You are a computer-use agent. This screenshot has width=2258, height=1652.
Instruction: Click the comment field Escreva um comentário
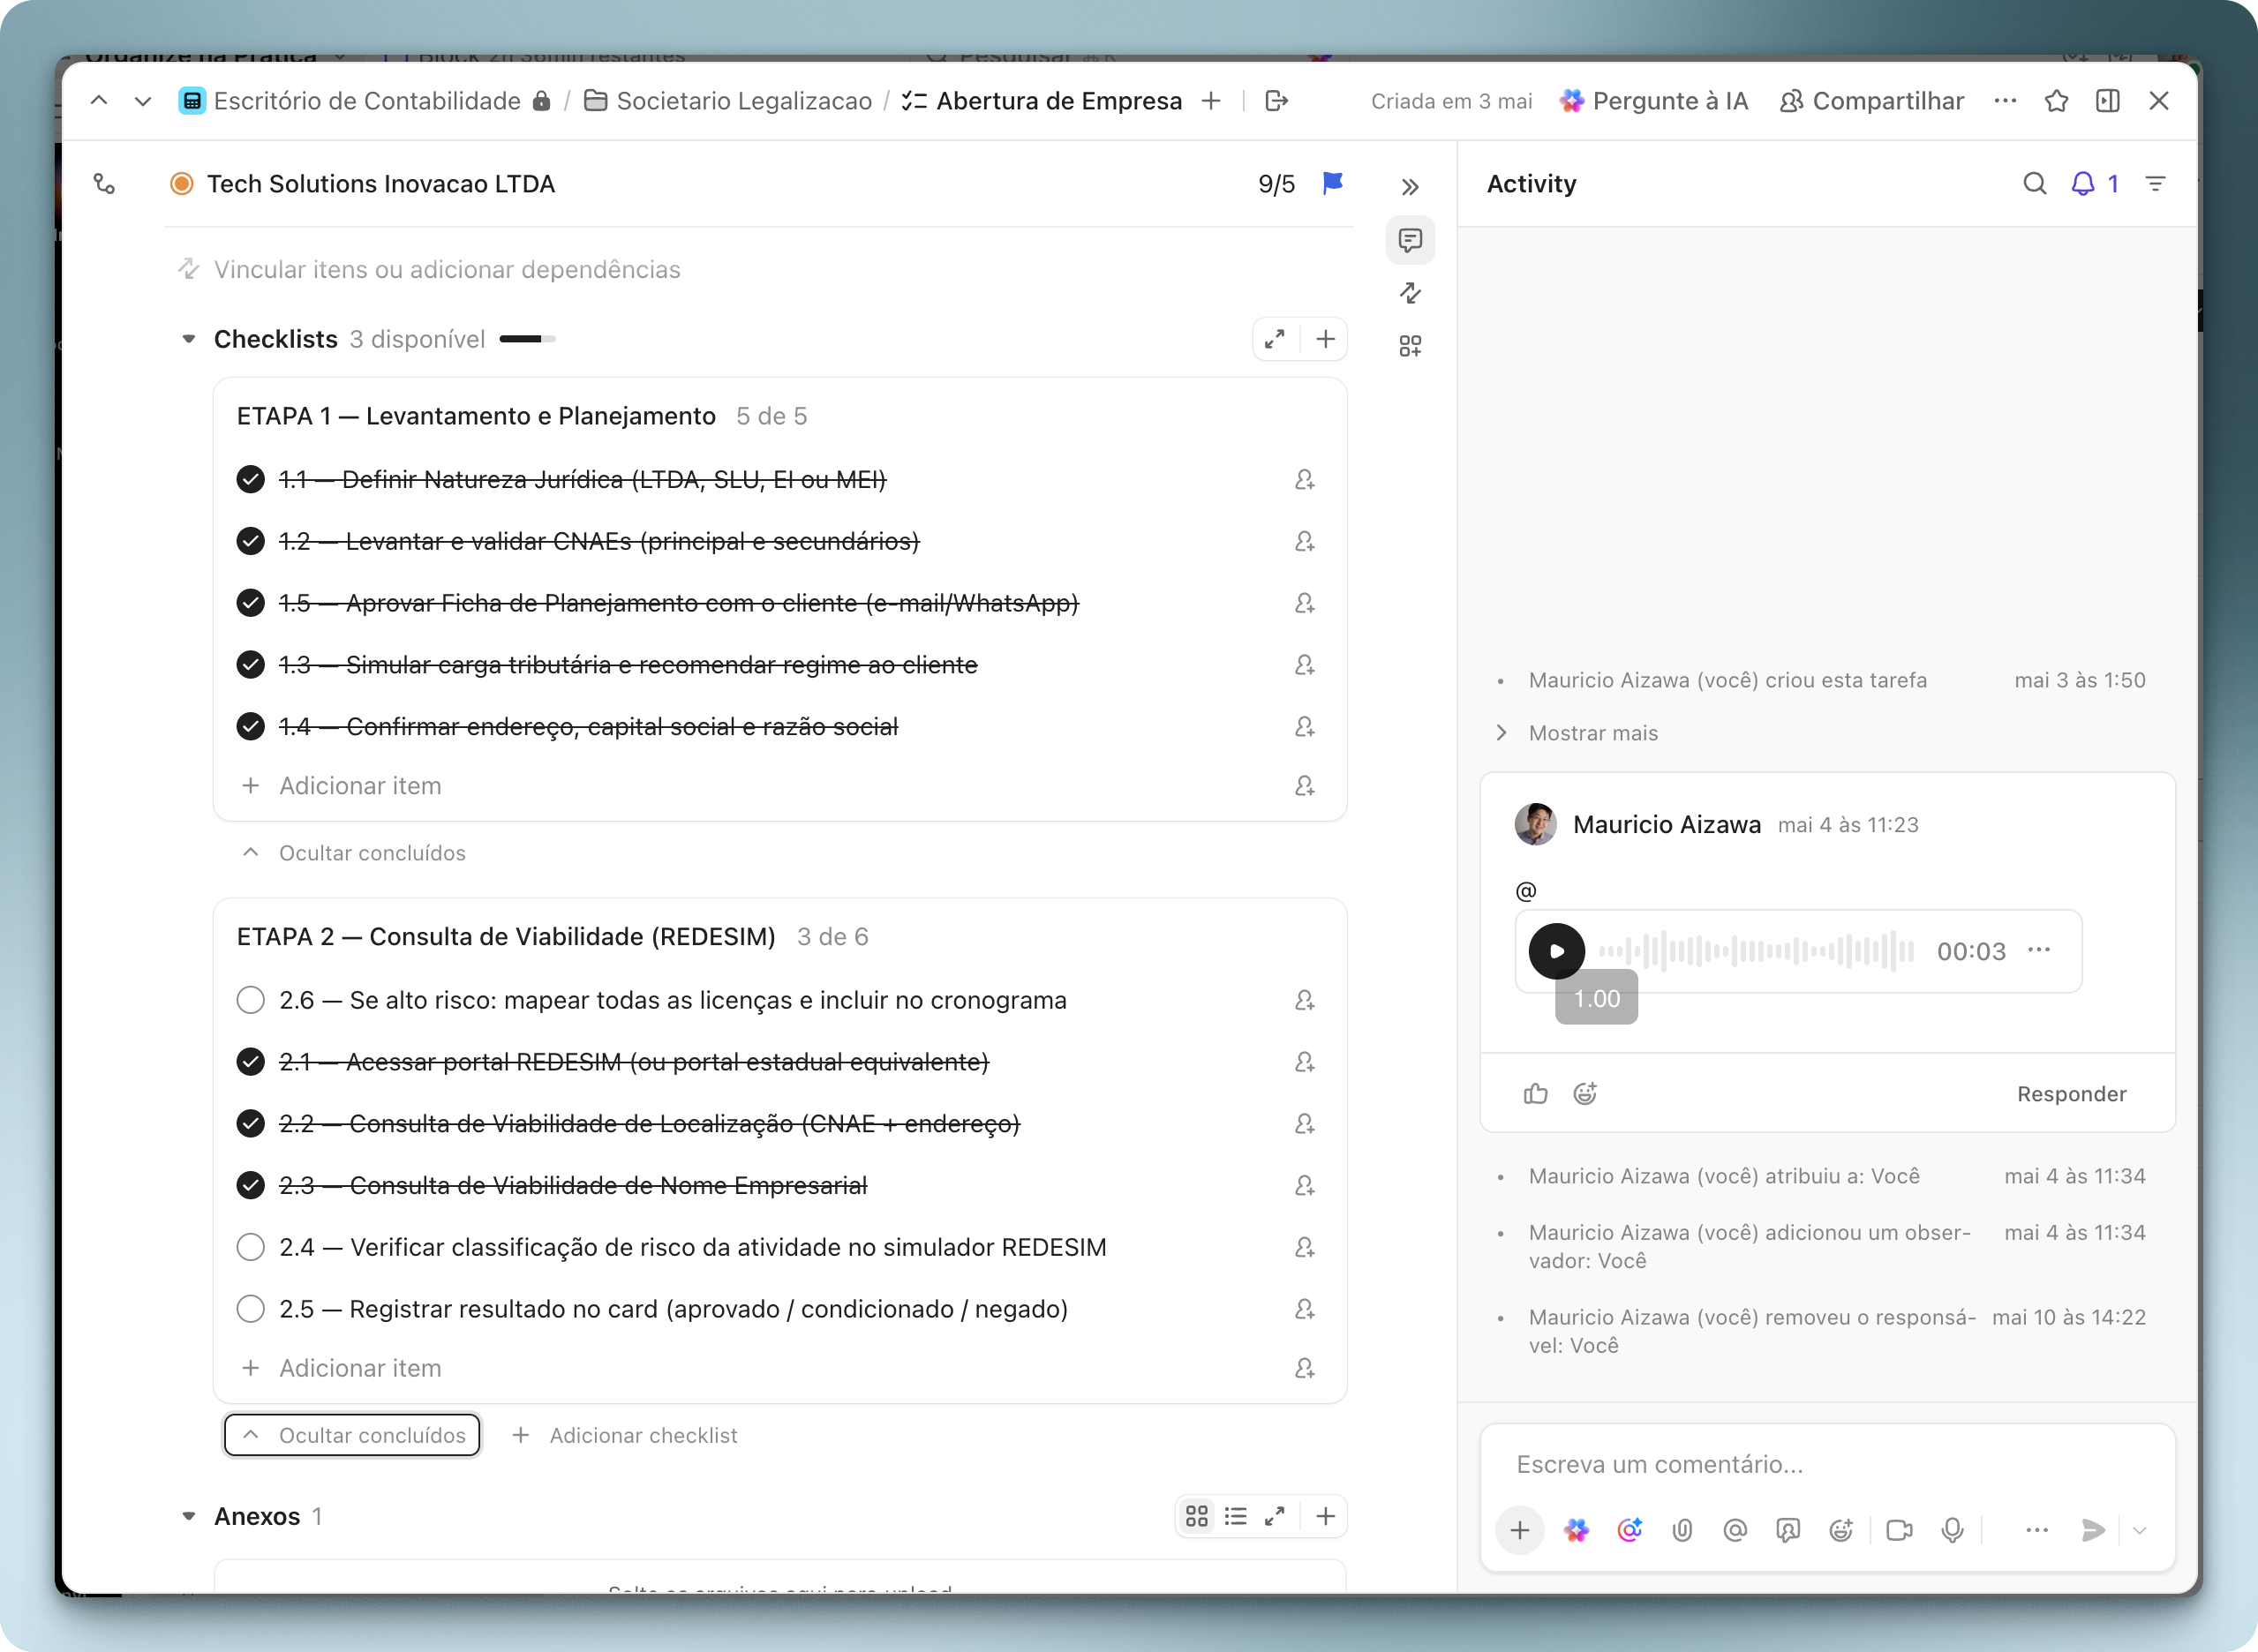point(1826,1464)
